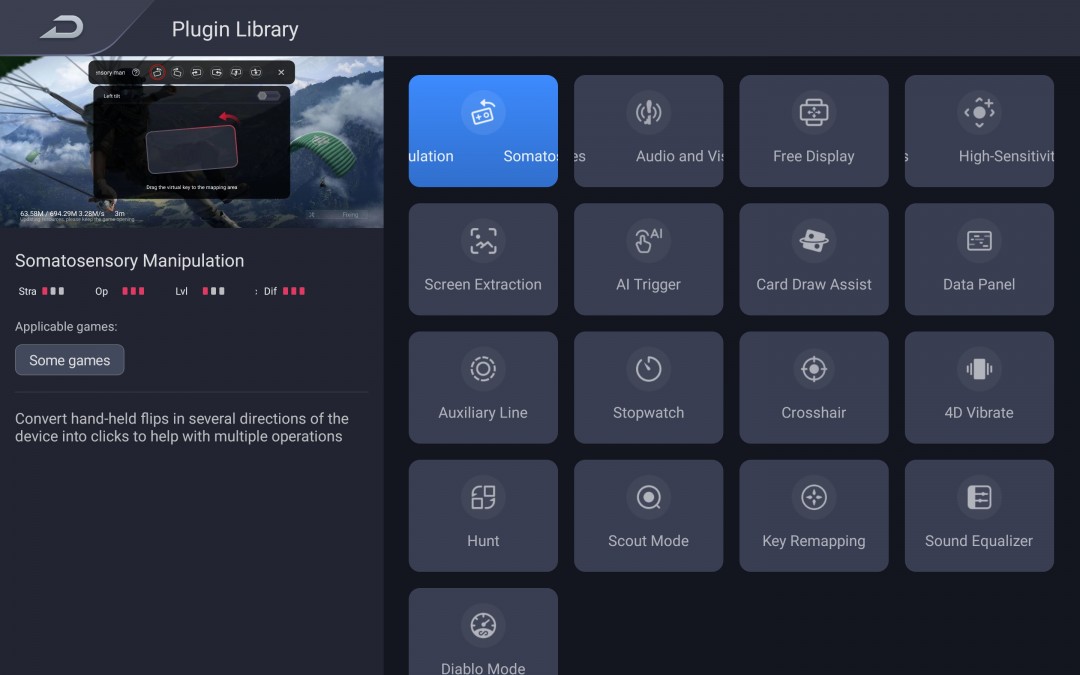The height and width of the screenshot is (675, 1080).
Task: Open the Diablo Mode plugin icon
Action: (x=483, y=625)
